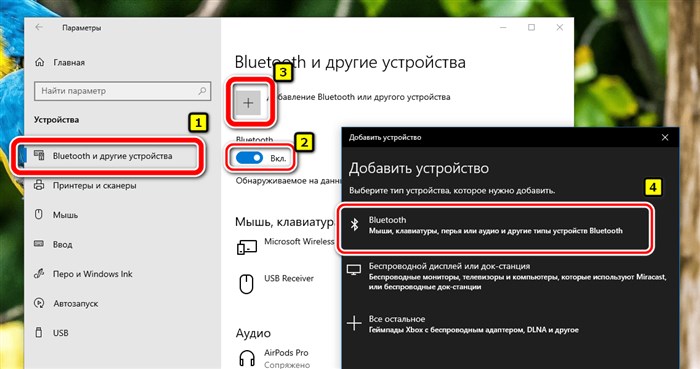Viewport: 700px width, 369px height.
Task: Click the wireless display monitor icon
Action: click(354, 270)
